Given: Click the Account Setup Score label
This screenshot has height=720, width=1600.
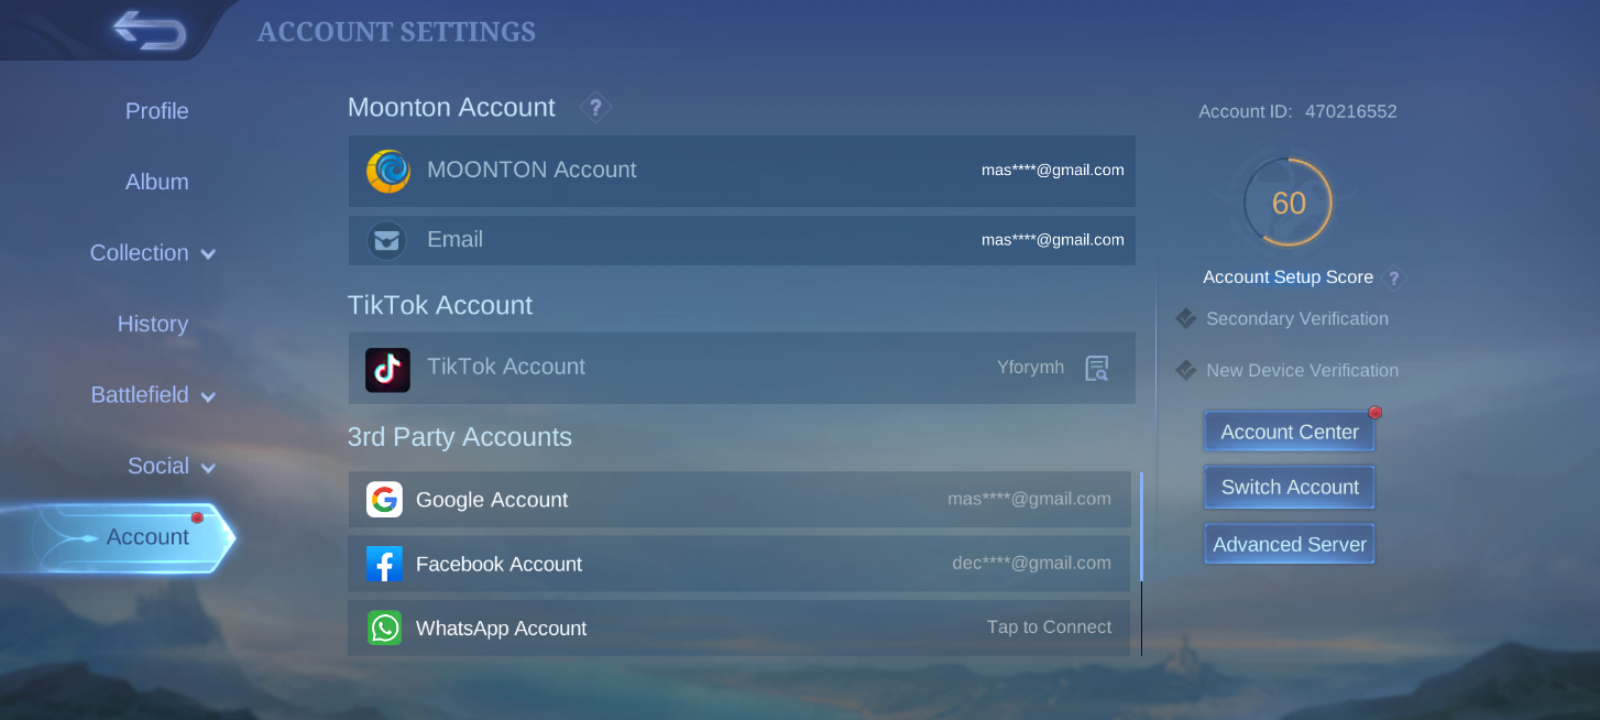Looking at the screenshot, I should 1288,277.
